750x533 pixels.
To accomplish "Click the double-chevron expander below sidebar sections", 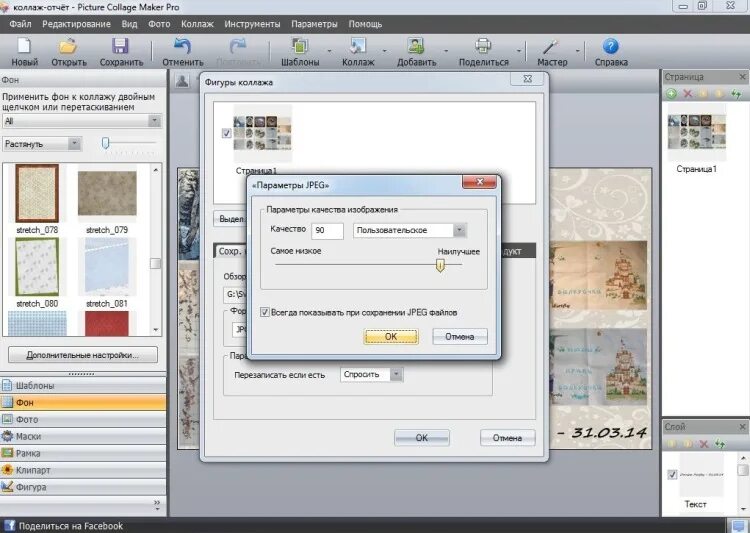I will pyautogui.click(x=157, y=505).
